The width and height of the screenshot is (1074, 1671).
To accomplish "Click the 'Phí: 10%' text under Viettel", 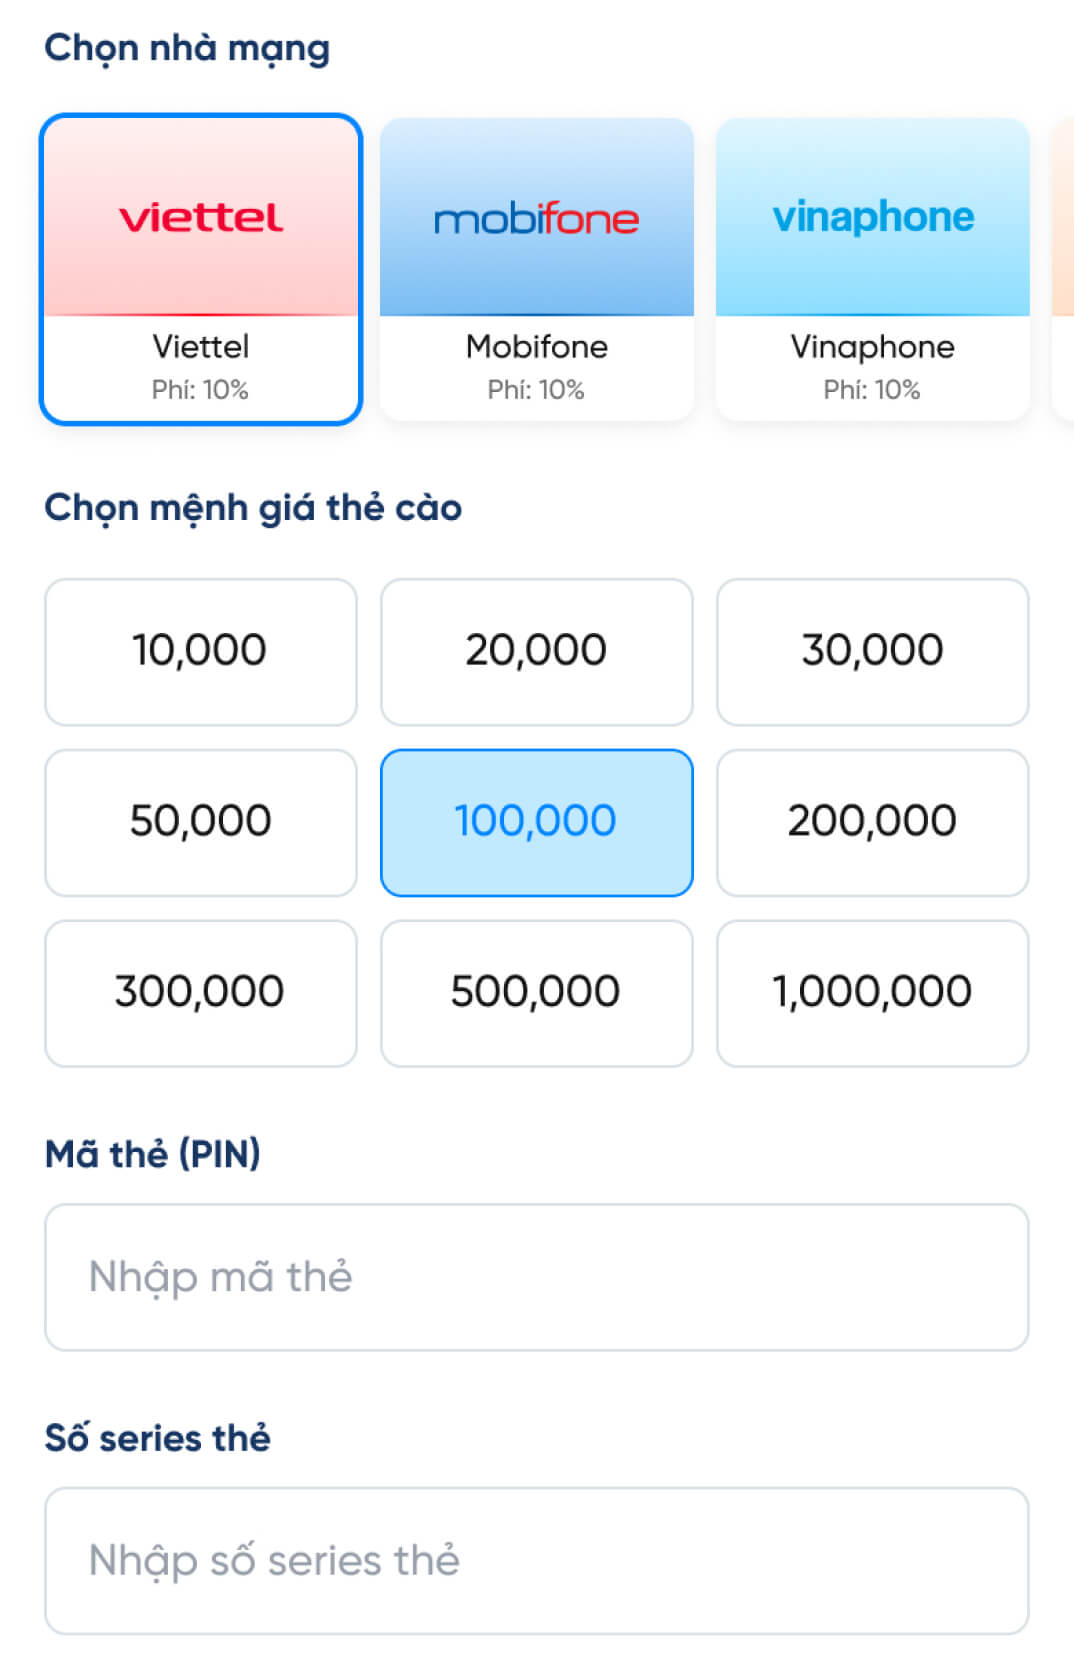I will (x=200, y=390).
